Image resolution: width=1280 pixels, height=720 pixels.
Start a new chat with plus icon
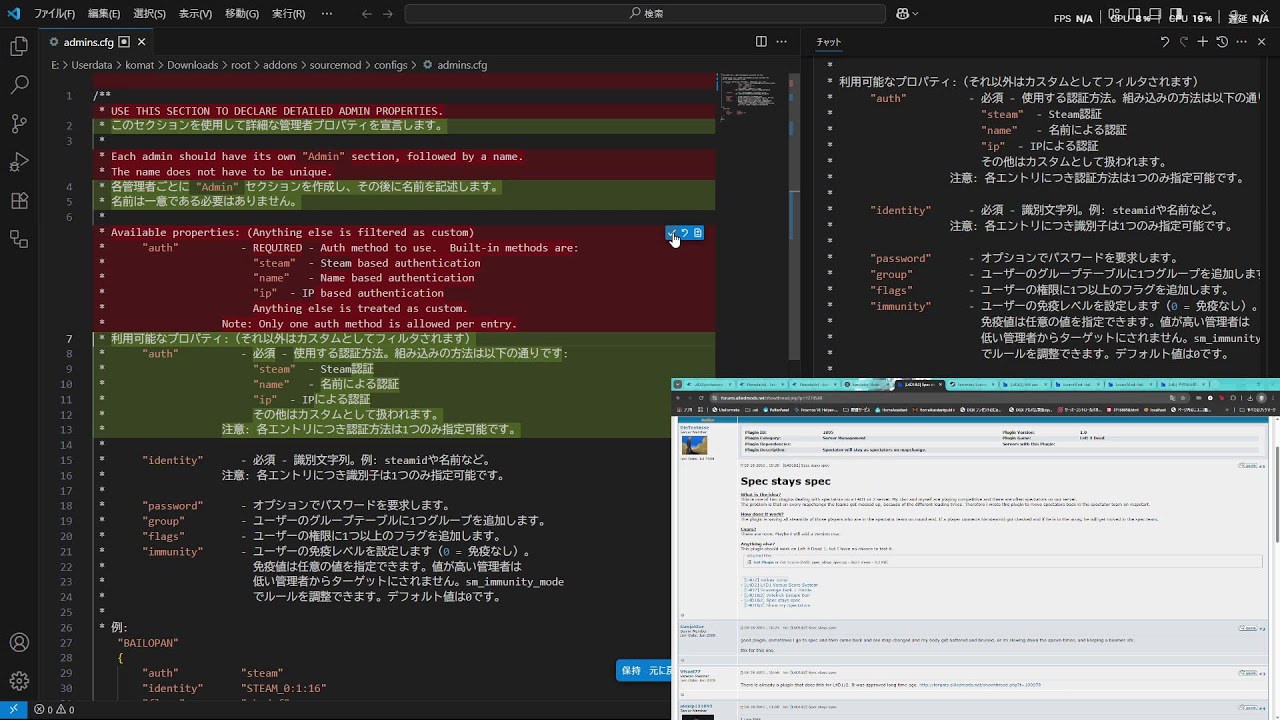[x=1203, y=42]
